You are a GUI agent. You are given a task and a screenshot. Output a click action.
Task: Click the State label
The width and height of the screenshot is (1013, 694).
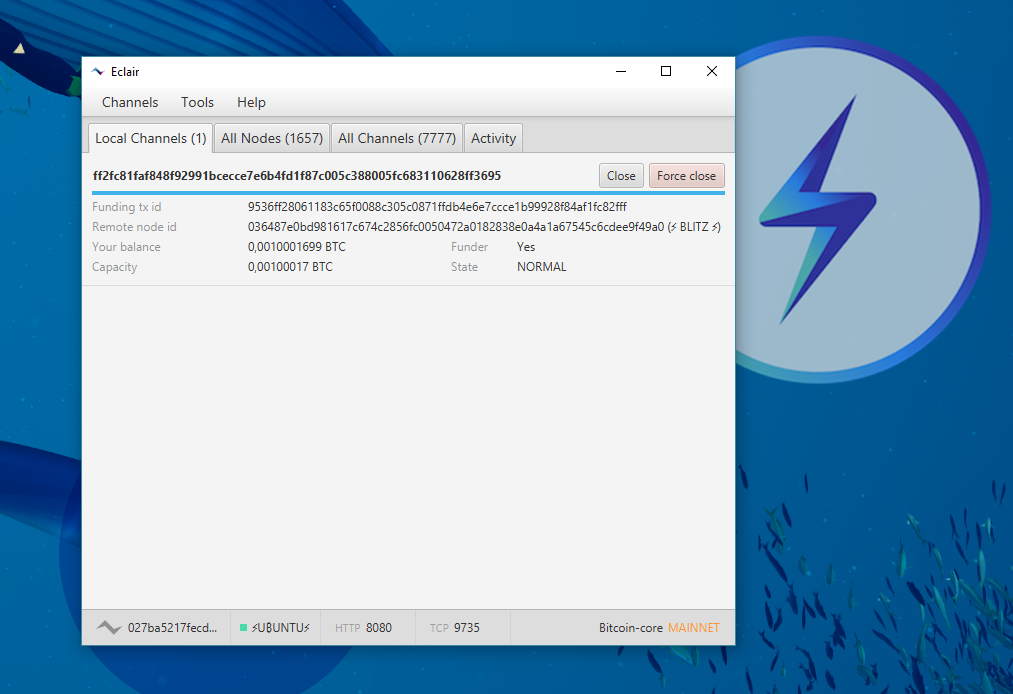coord(465,267)
